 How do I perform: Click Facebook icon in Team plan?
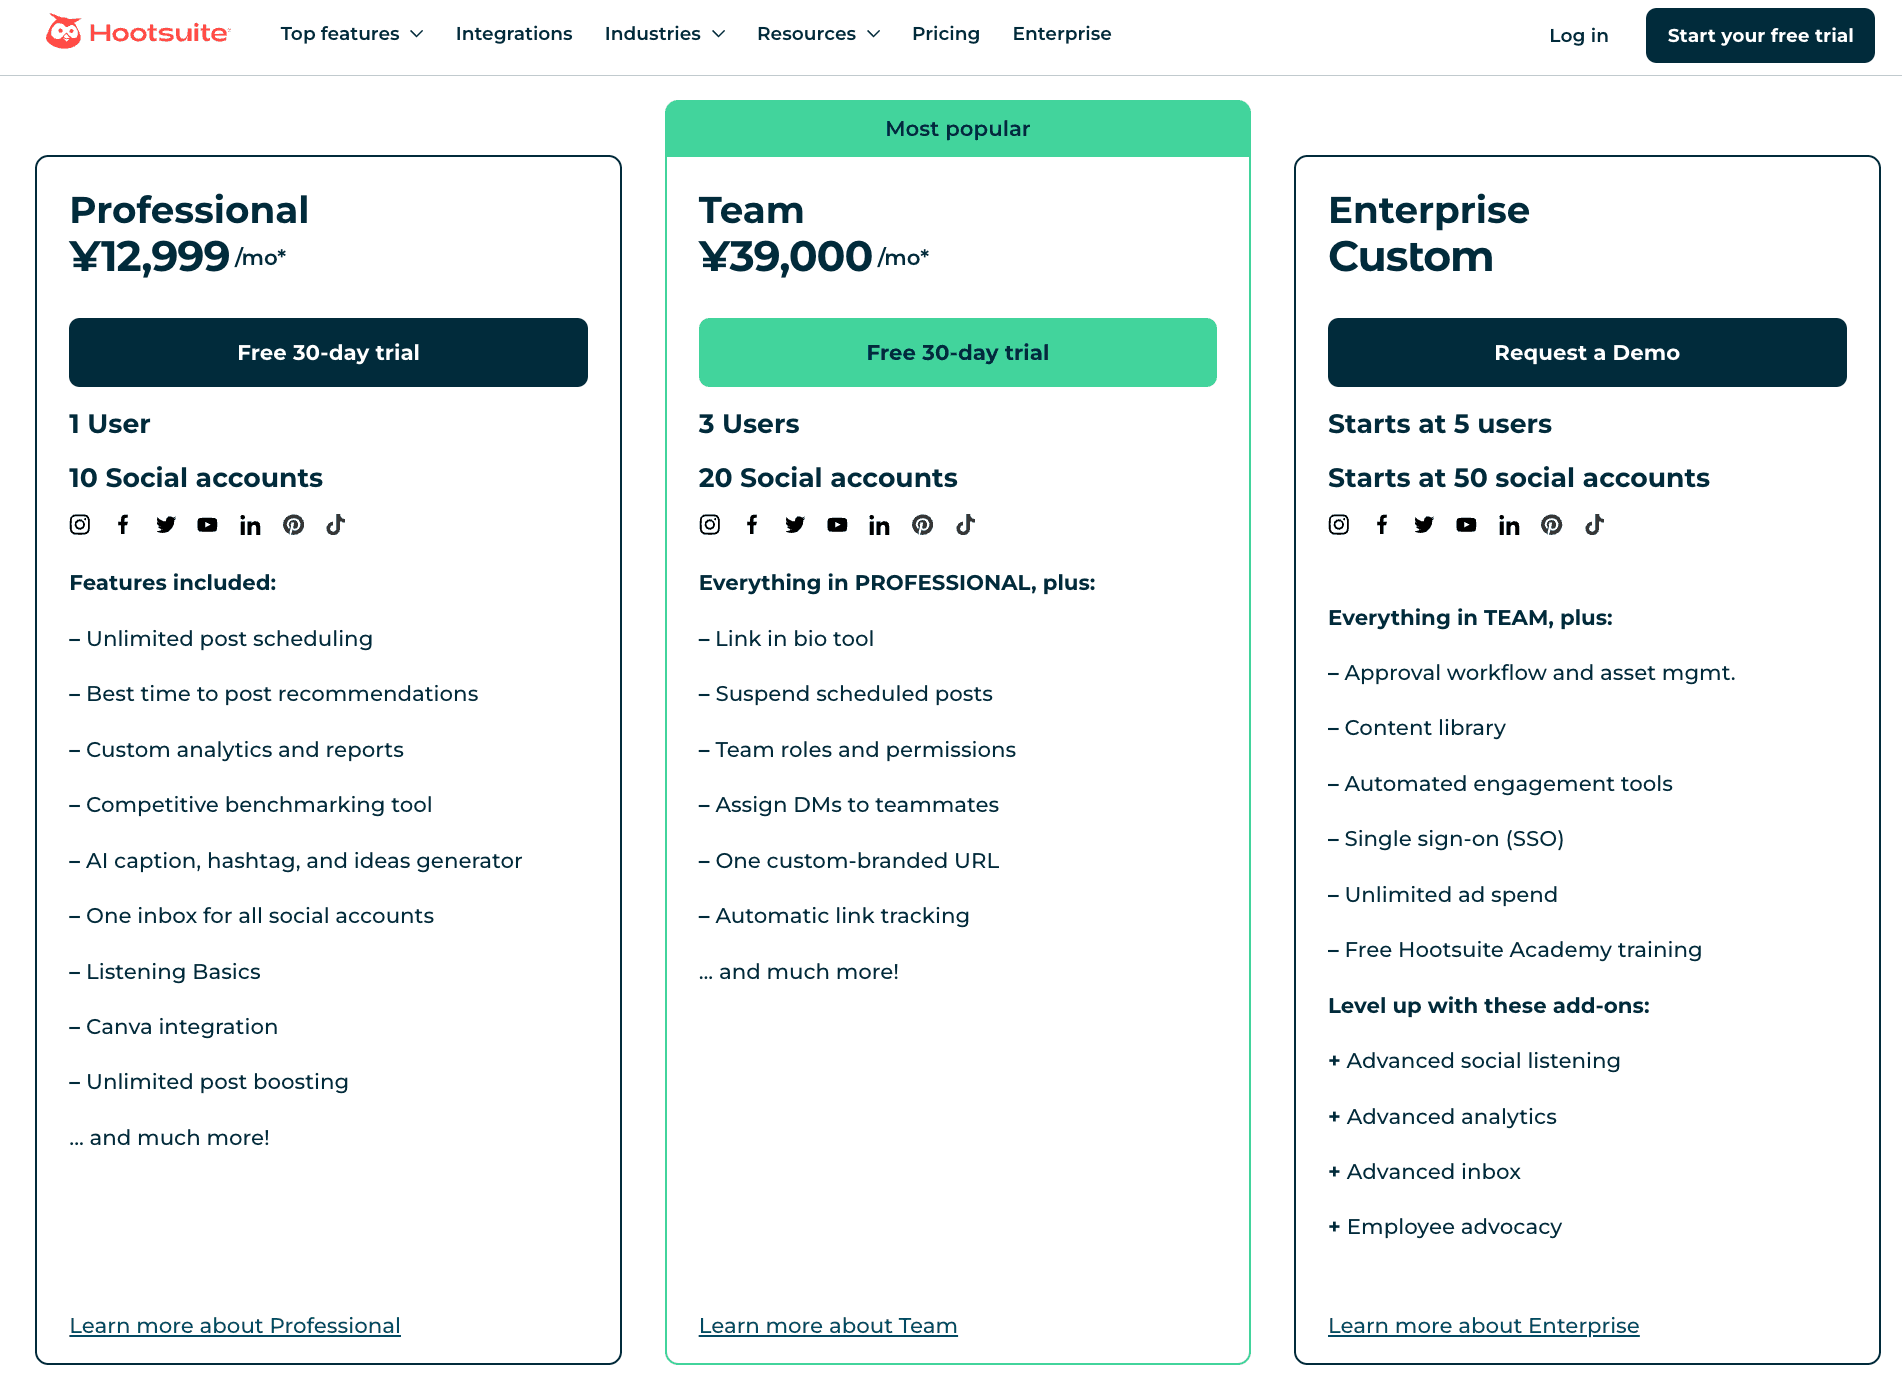752,525
